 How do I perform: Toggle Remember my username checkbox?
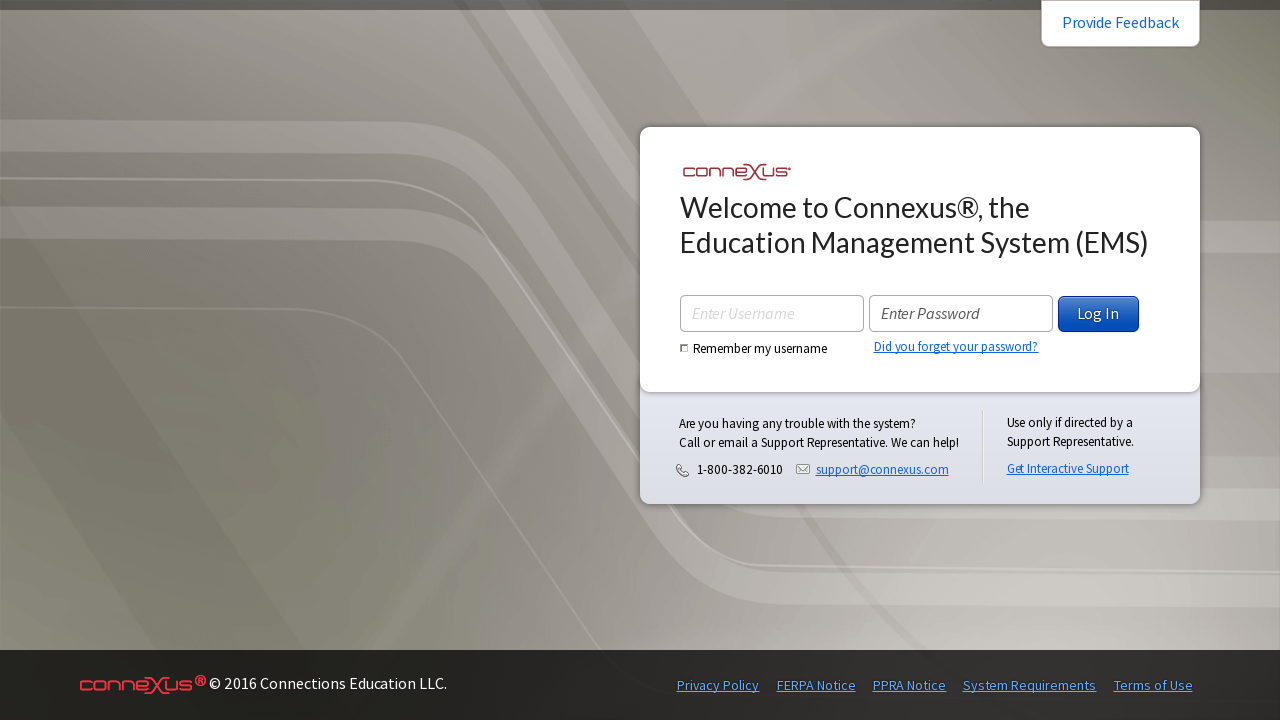point(684,348)
